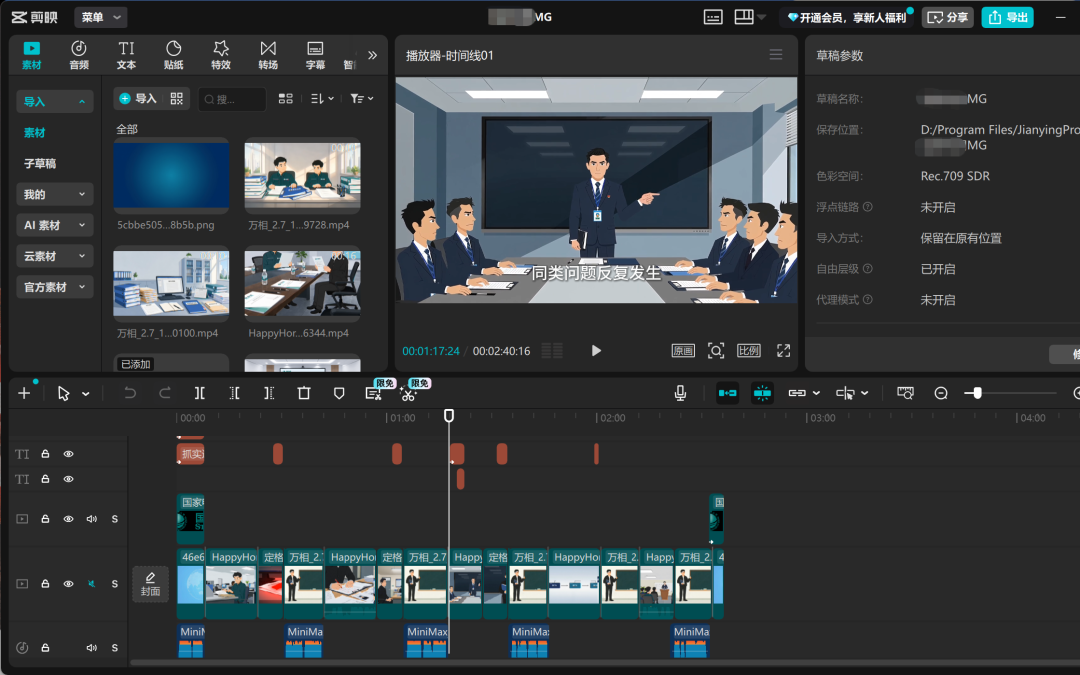Expand the AI 素材 section

point(54,225)
